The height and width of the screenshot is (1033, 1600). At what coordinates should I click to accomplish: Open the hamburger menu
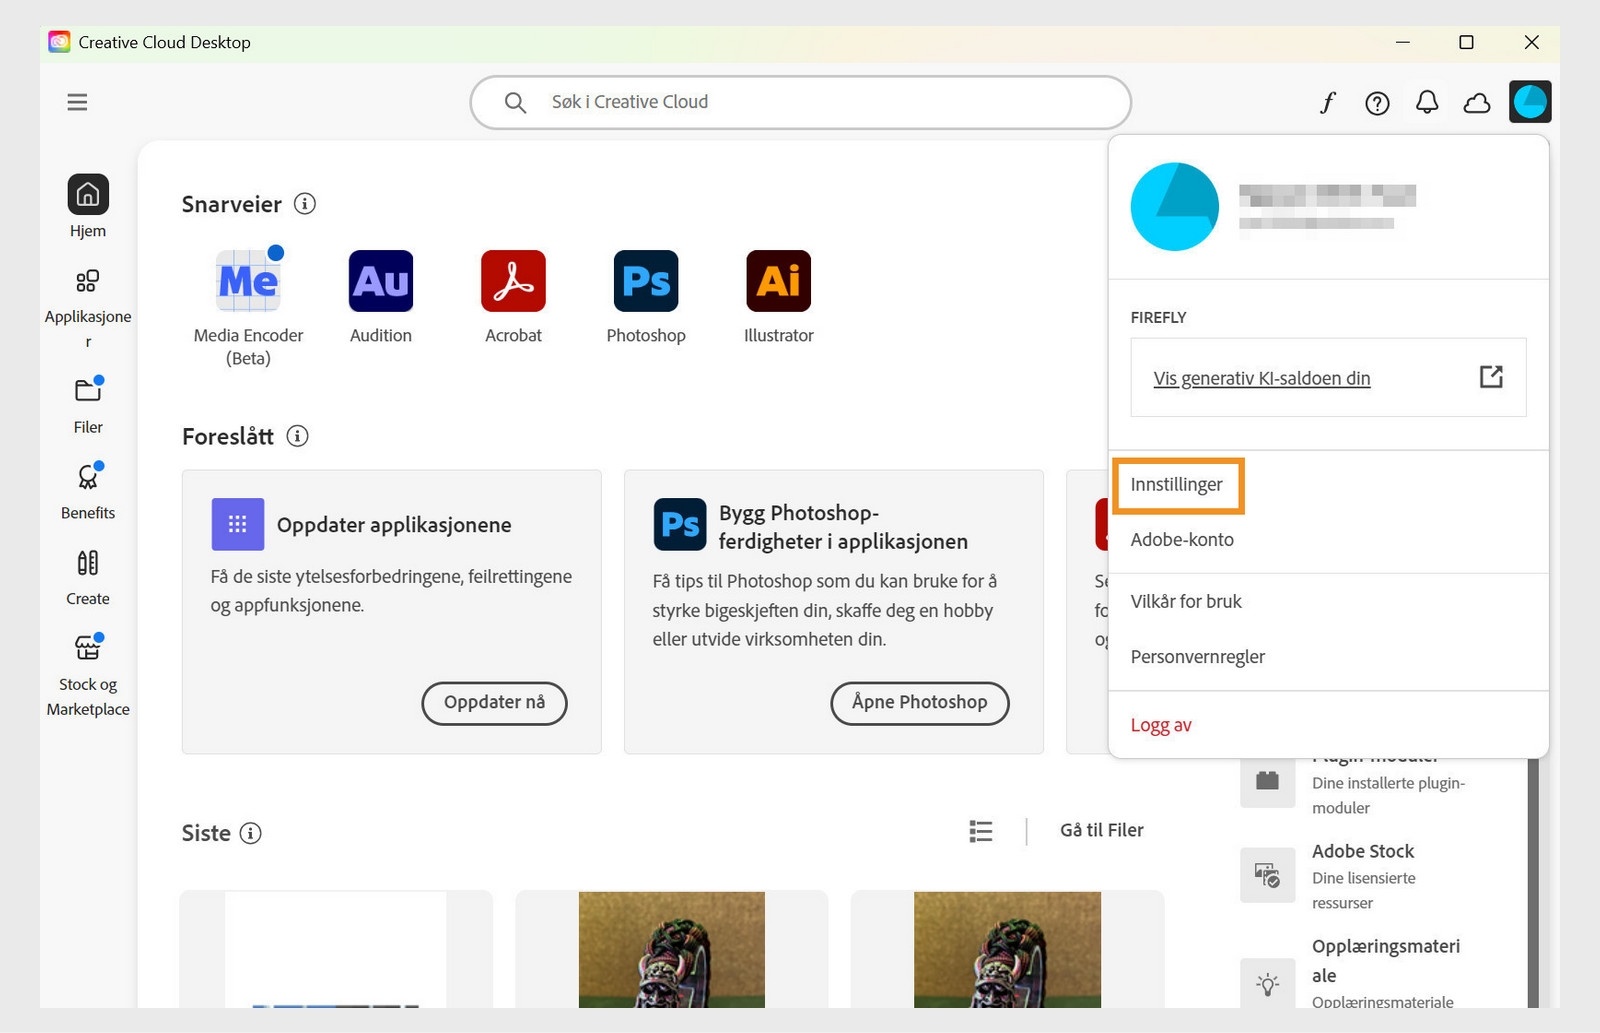click(x=77, y=102)
